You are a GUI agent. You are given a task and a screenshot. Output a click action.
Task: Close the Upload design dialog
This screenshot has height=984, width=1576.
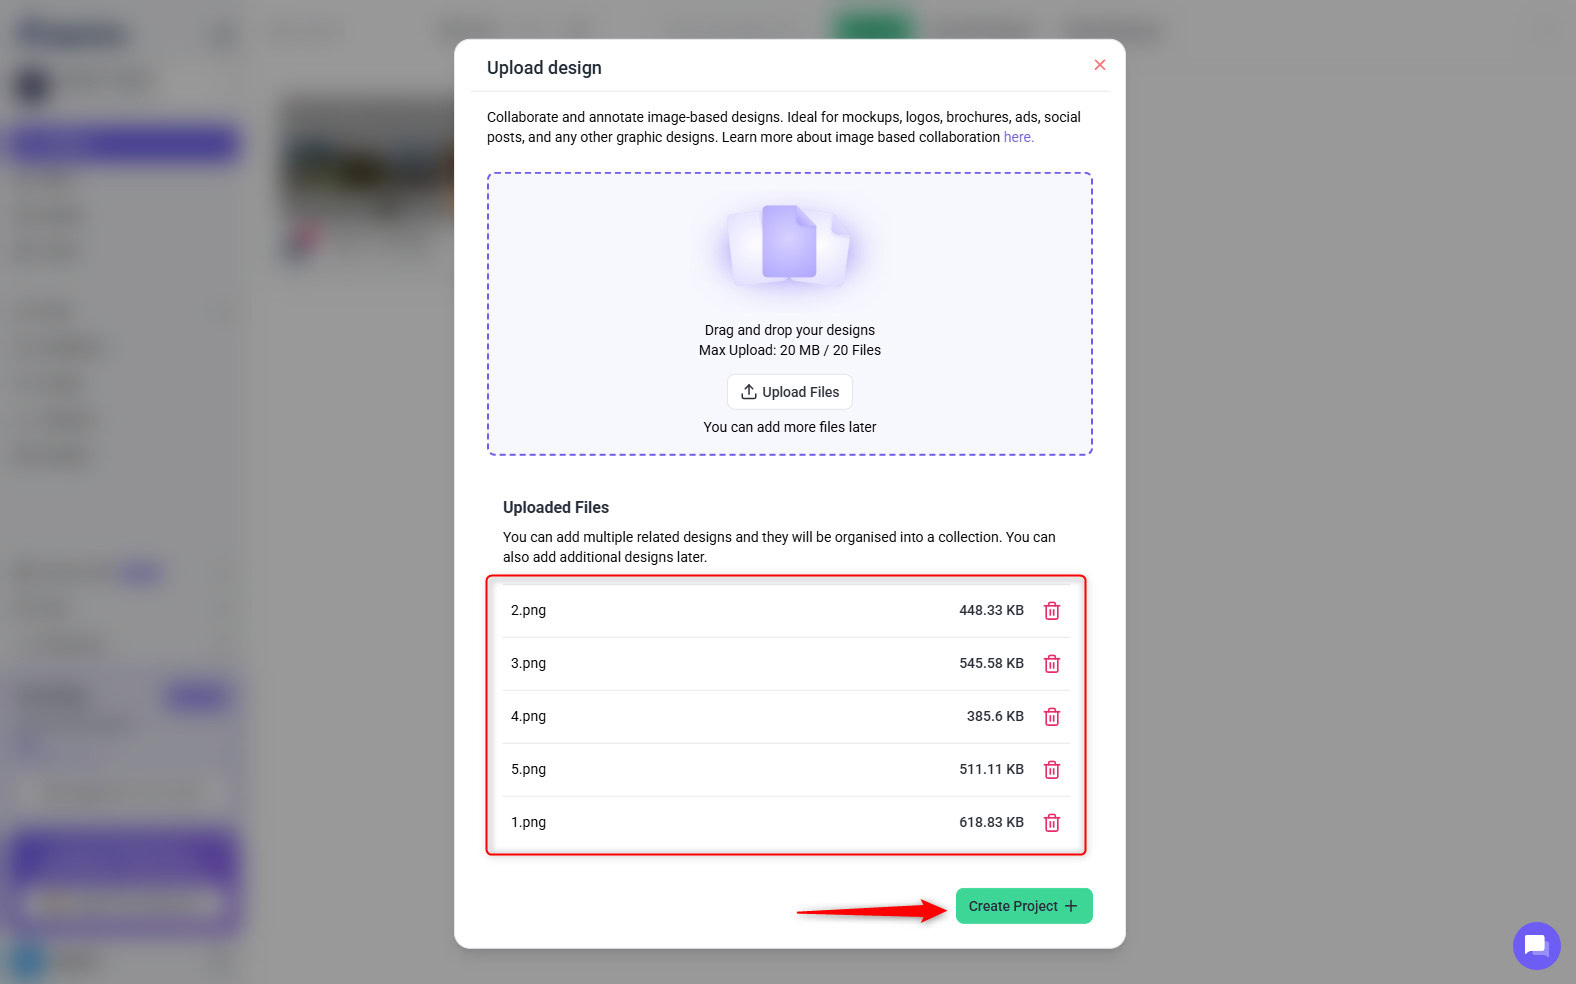1099,65
